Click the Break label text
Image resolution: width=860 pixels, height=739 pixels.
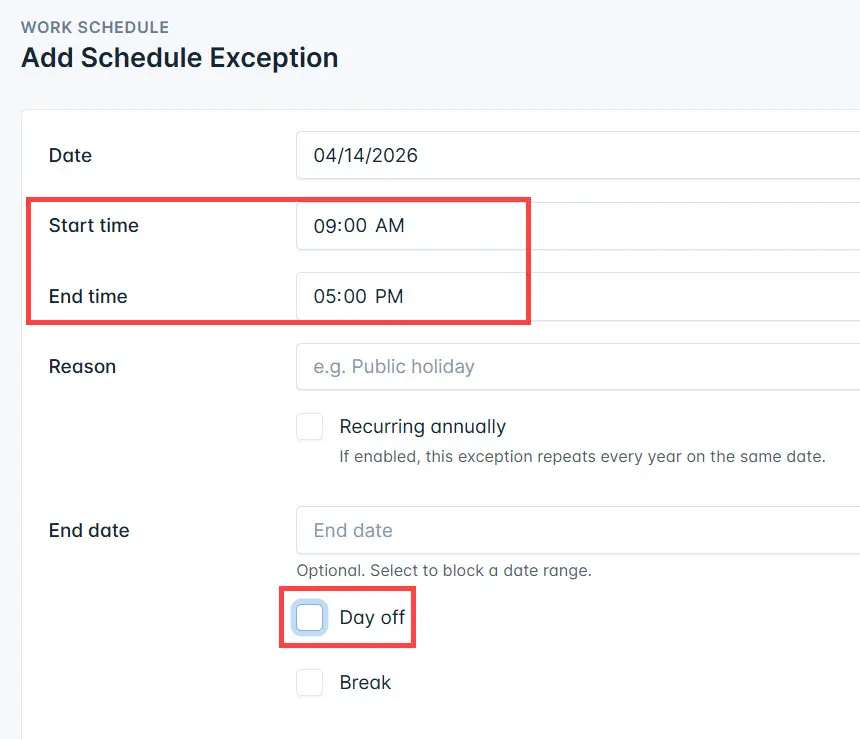point(365,683)
